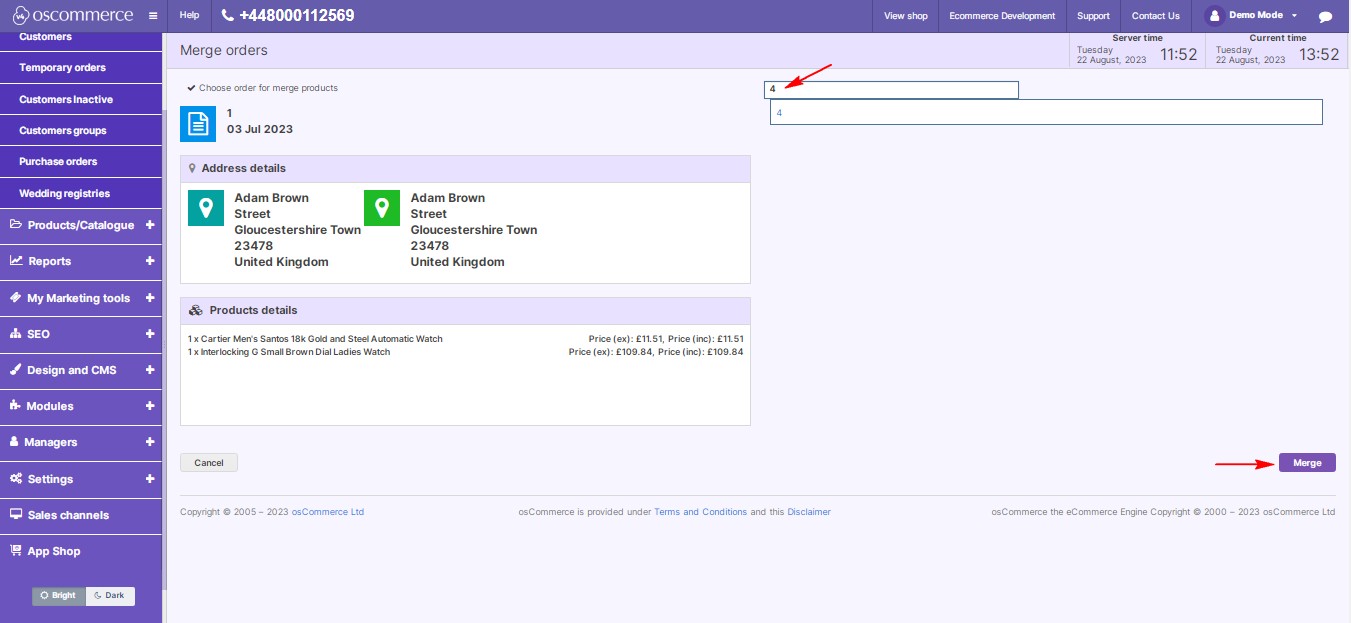Click the Managers person icon
1351x623 pixels.
(15, 442)
